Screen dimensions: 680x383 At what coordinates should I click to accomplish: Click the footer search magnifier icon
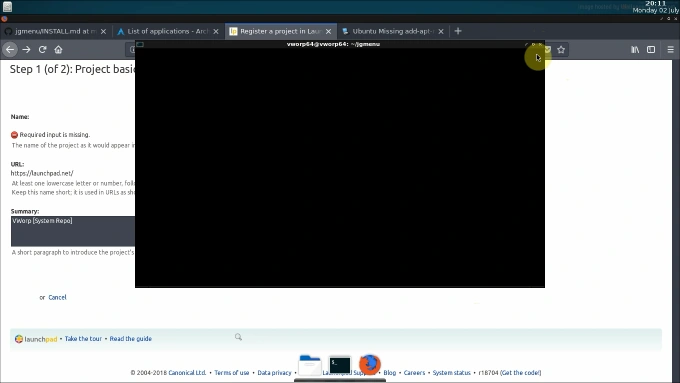(238, 337)
